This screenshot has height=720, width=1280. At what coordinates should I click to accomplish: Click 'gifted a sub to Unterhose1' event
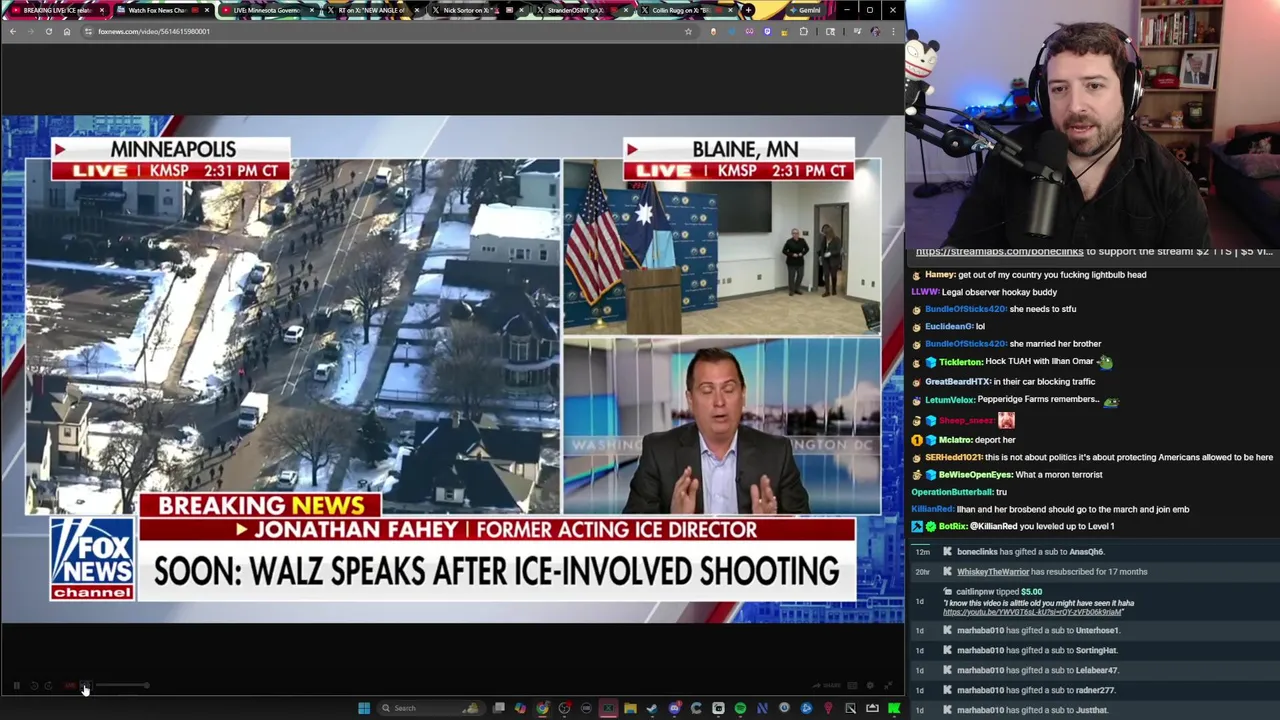(1038, 631)
